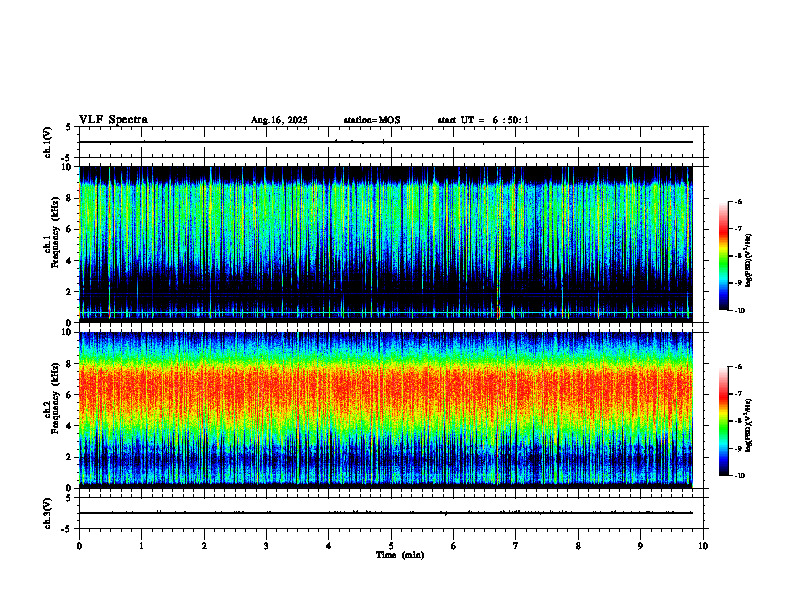The width and height of the screenshot is (792, 612).
Task: Click the "-10" label on ch.2 color bar
Action: point(739,476)
